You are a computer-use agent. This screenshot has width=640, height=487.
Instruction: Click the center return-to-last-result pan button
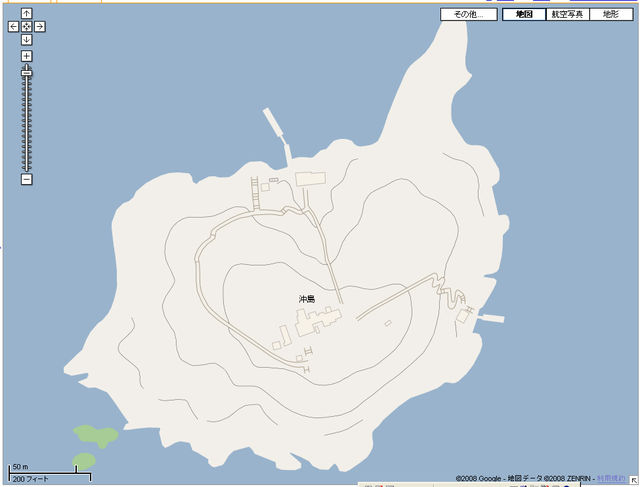point(27,26)
